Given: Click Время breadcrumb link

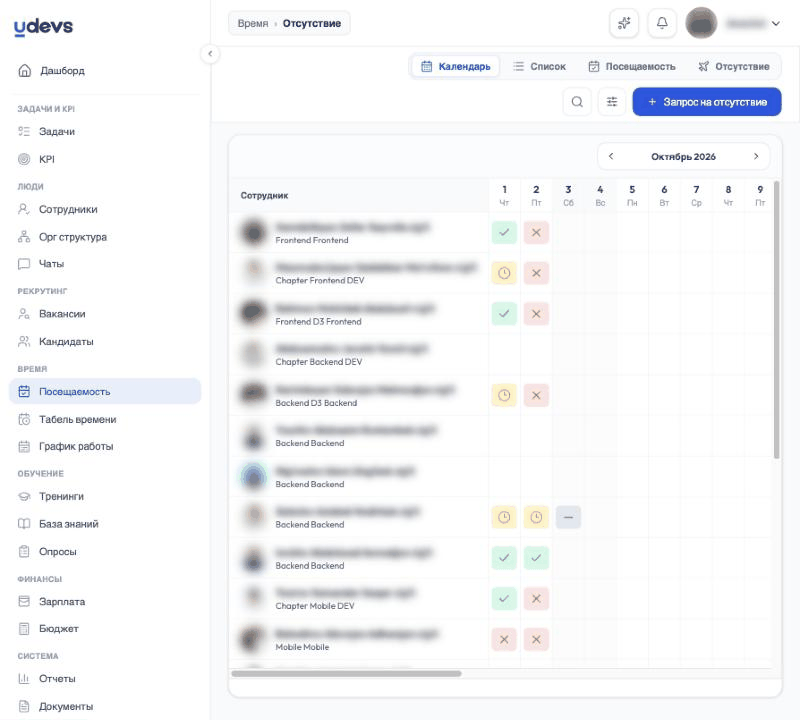Looking at the screenshot, I should 253,23.
